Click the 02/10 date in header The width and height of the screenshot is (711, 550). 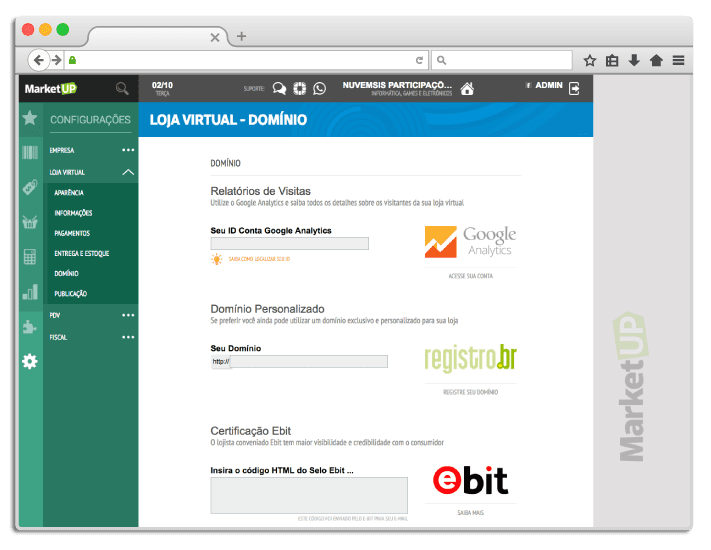pos(162,85)
